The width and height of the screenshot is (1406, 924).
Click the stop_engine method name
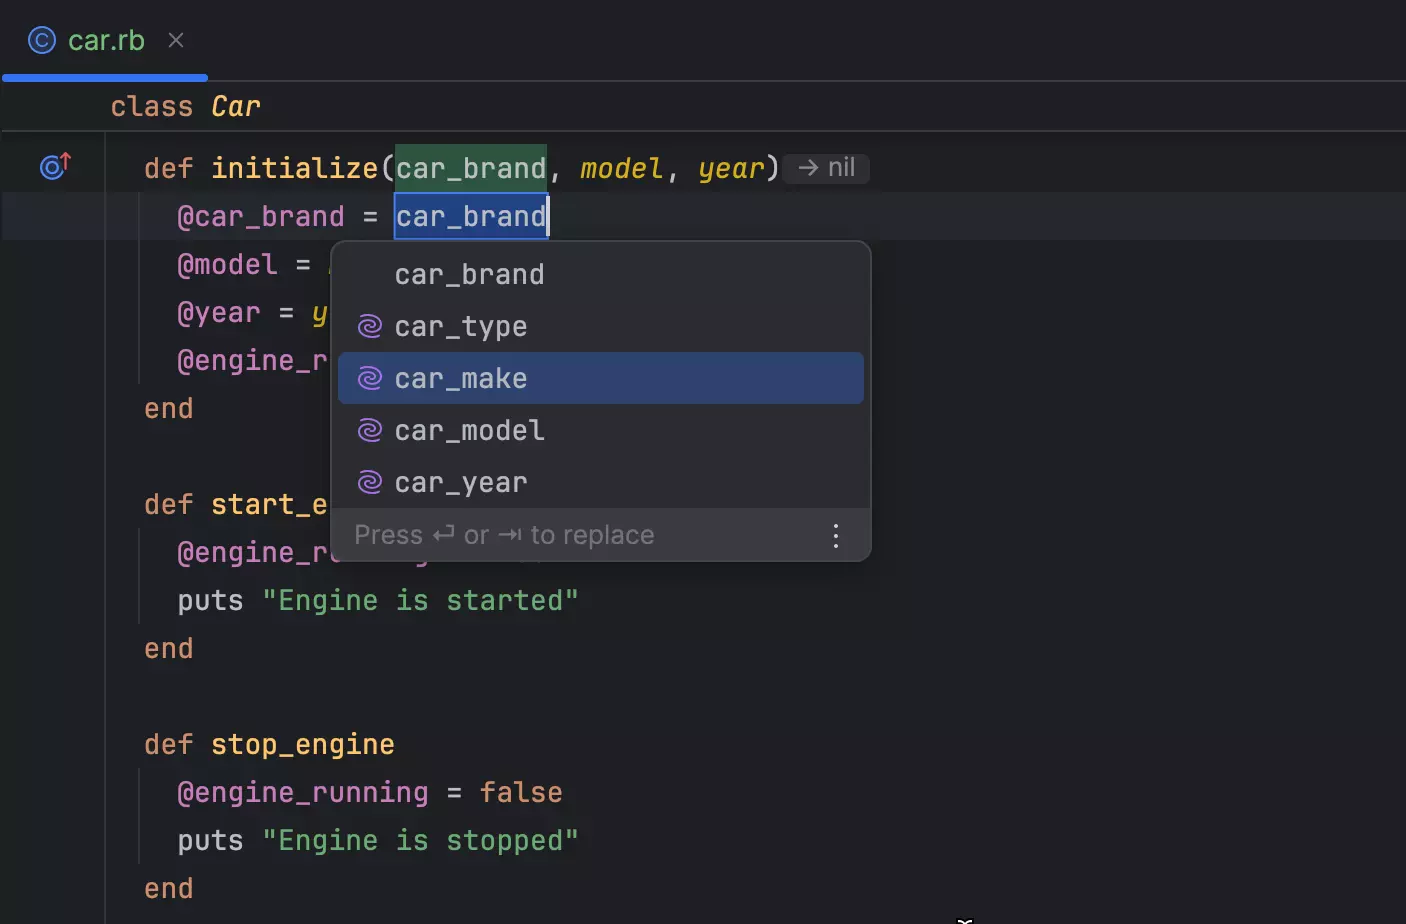[x=301, y=744]
